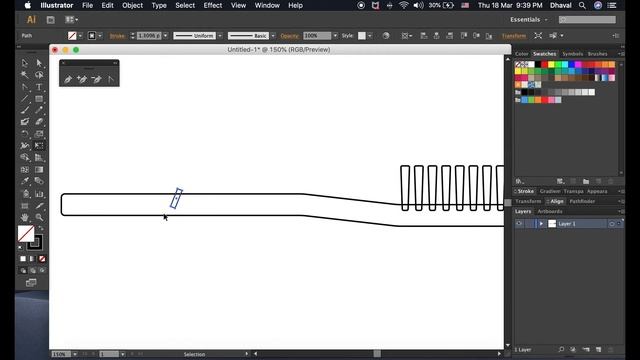Activate the Zoom tool
640x360 pixels.
(39, 217)
